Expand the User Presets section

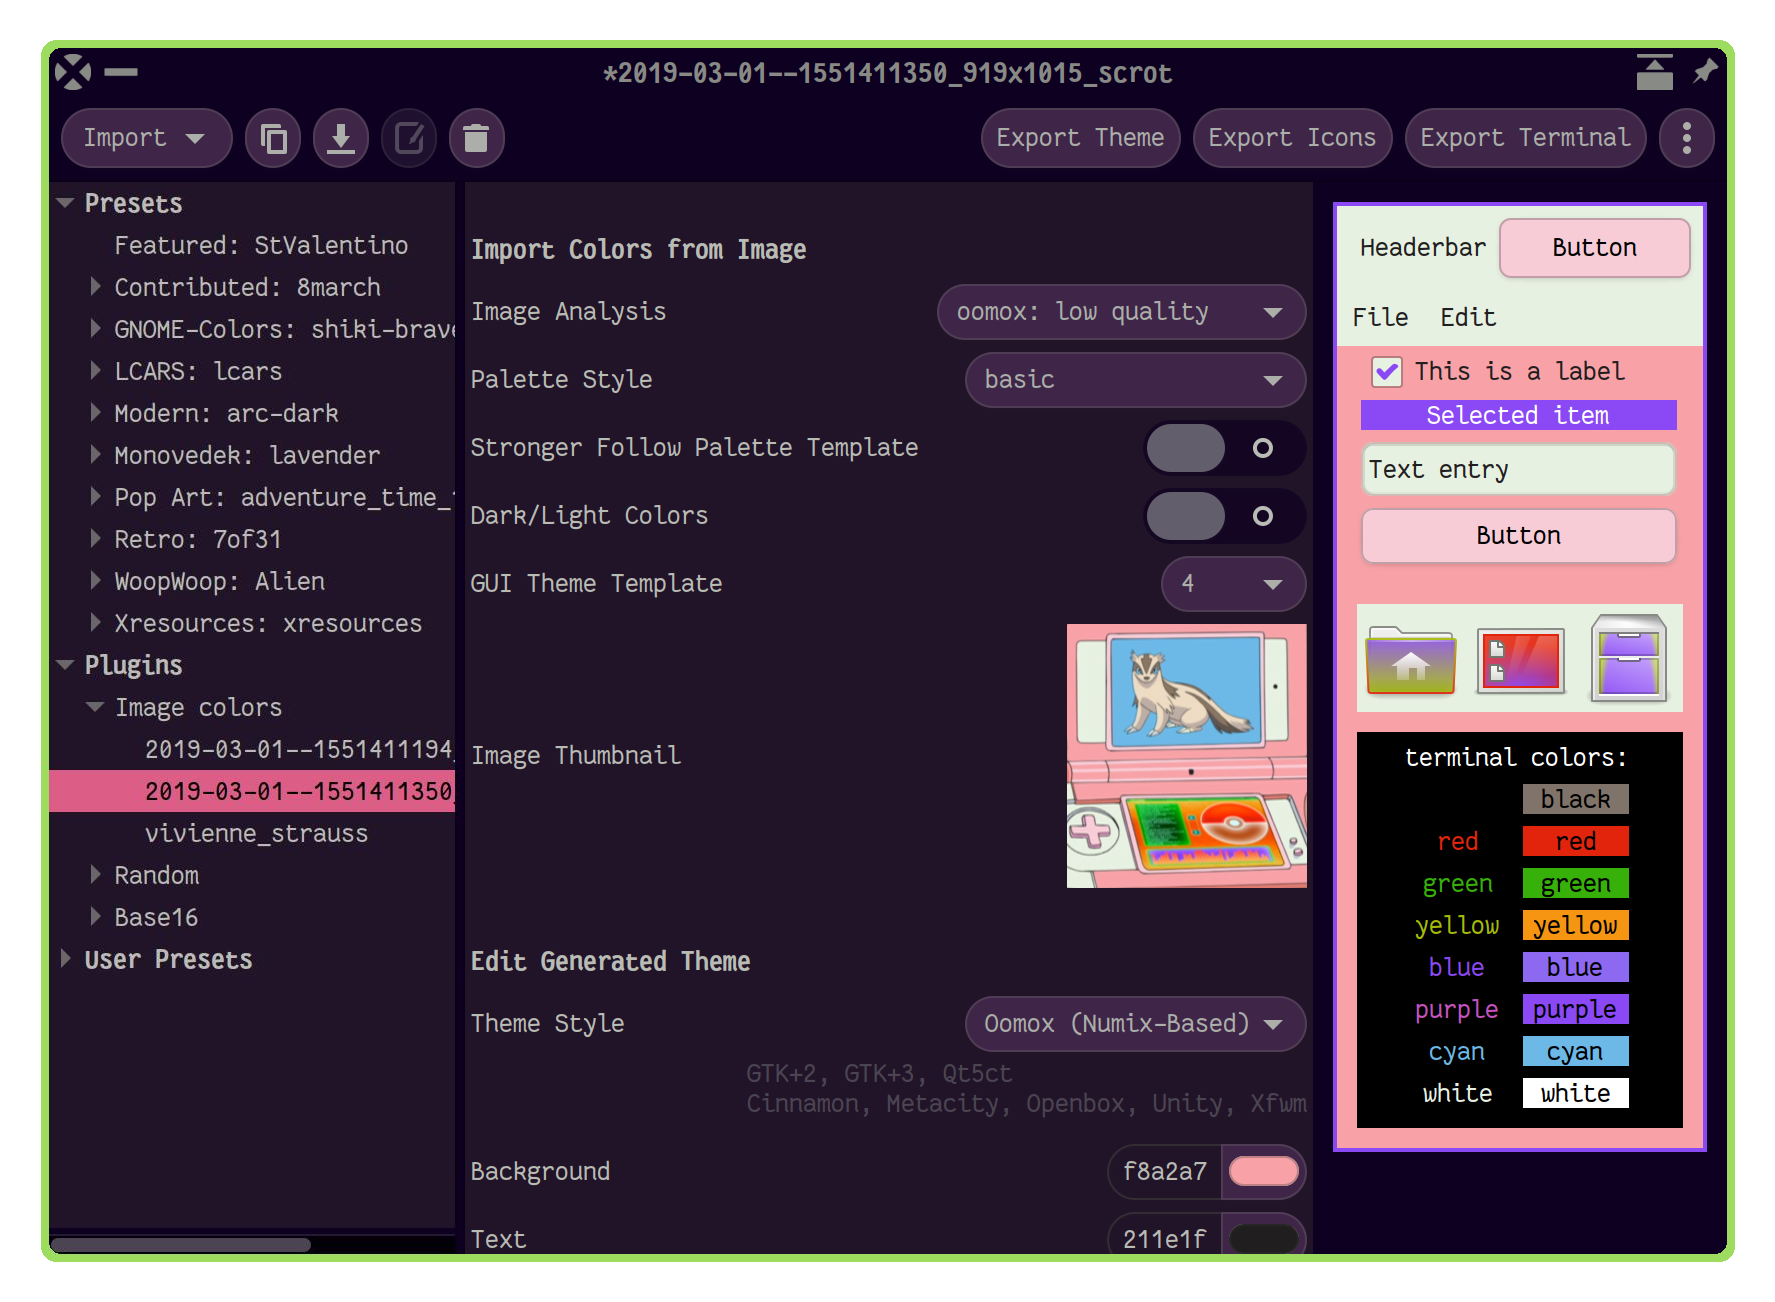click(66, 959)
